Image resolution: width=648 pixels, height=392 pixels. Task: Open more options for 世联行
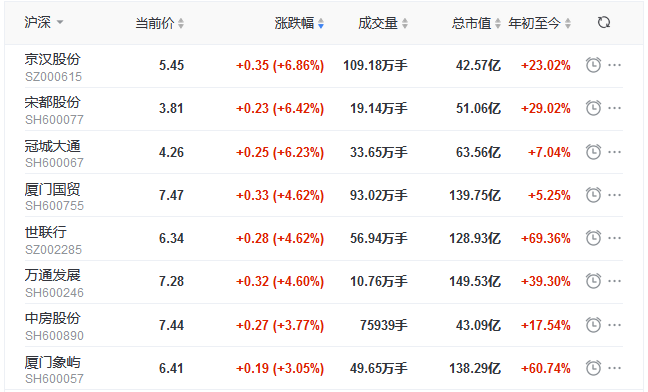tap(615, 238)
